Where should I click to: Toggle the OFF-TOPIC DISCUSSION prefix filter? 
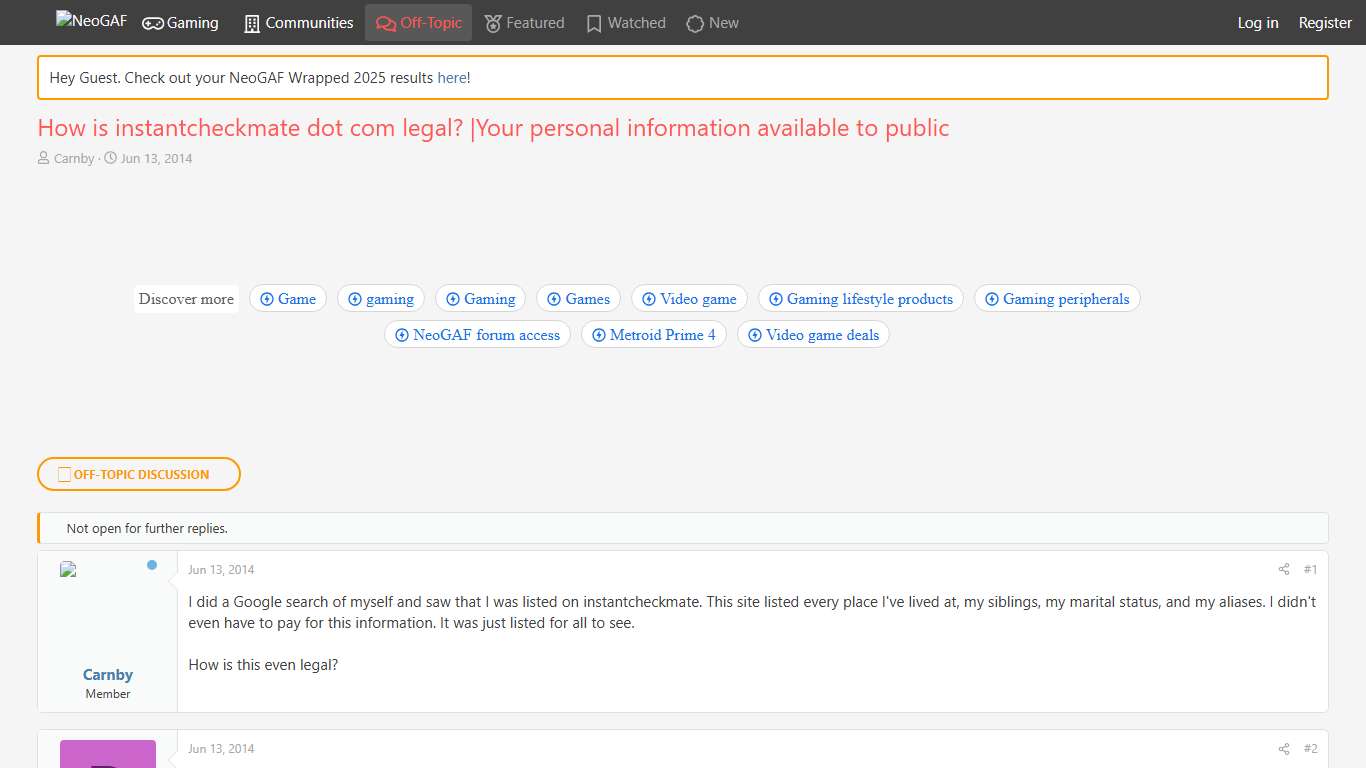[x=139, y=474]
